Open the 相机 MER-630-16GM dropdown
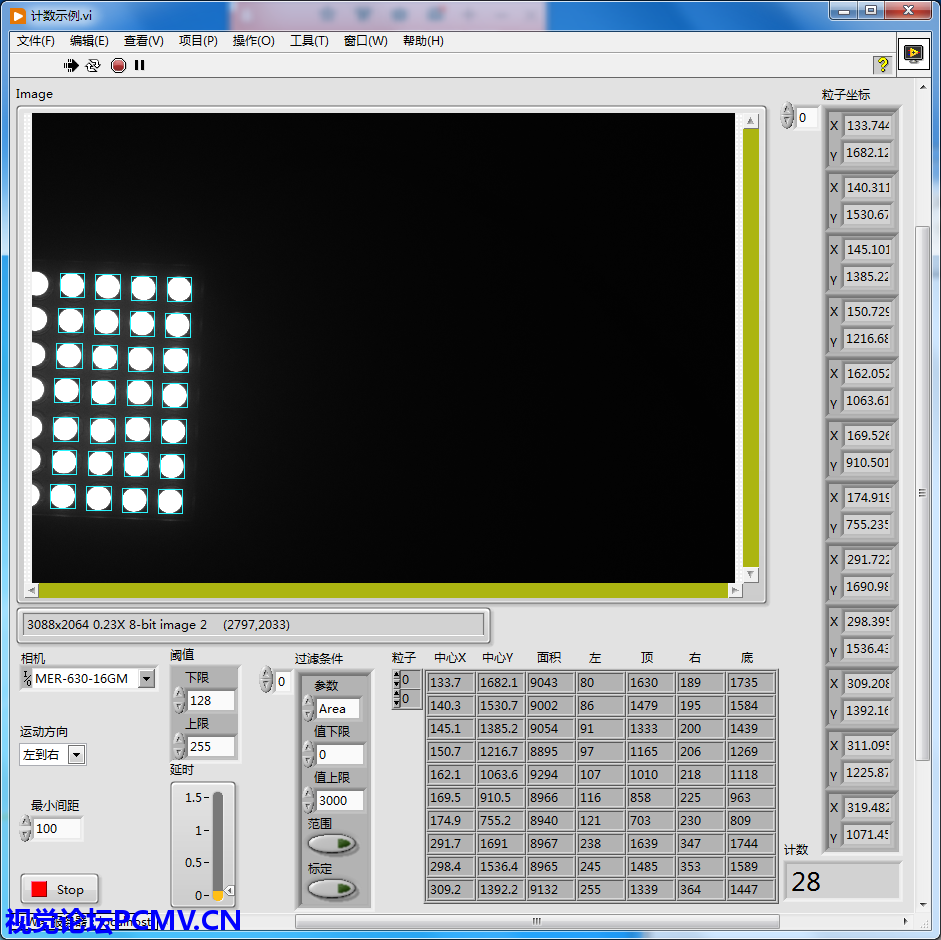941x940 pixels. (x=147, y=679)
